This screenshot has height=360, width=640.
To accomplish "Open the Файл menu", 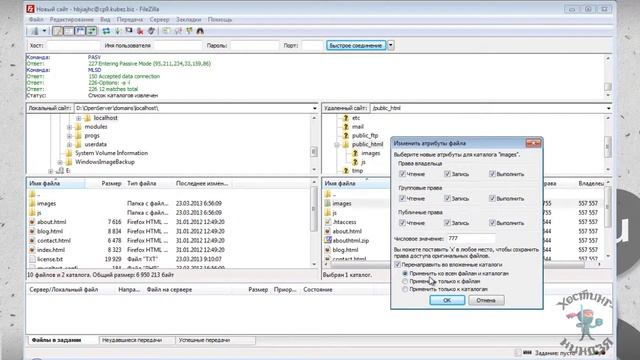I will (36, 20).
